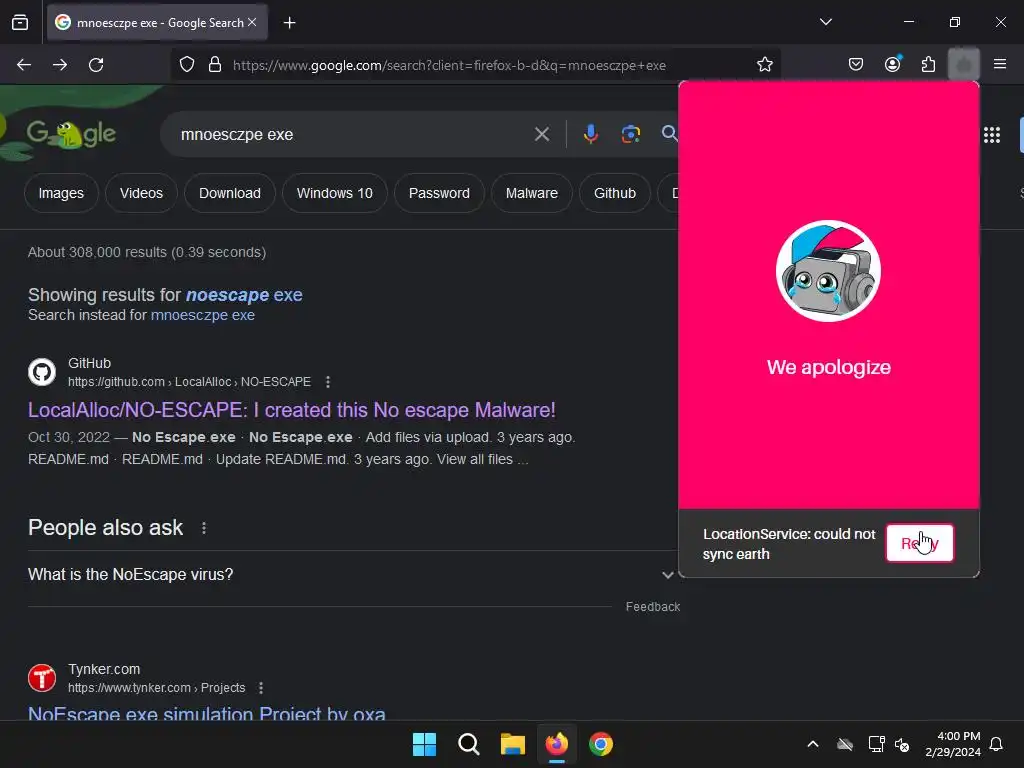Open the Firefox account icon
The width and height of the screenshot is (1024, 768).
pos(893,64)
